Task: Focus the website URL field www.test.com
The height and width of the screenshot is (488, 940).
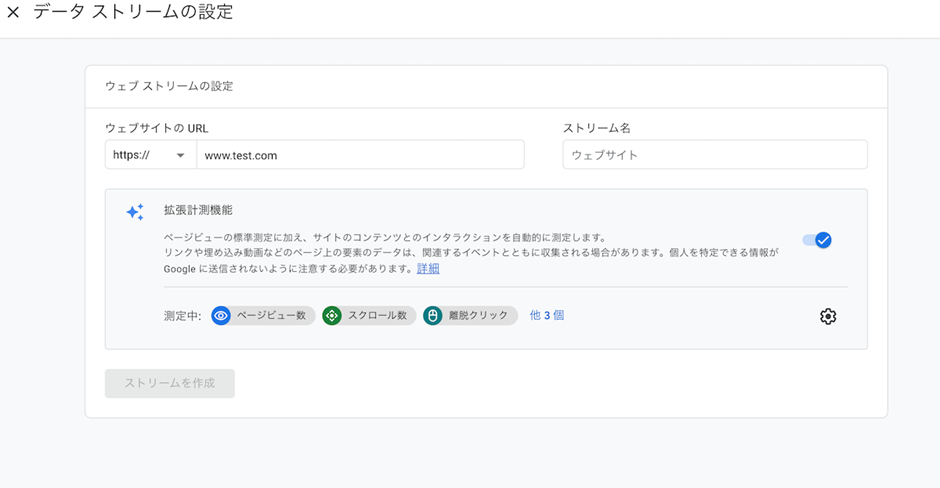Action: pyautogui.click(x=360, y=155)
